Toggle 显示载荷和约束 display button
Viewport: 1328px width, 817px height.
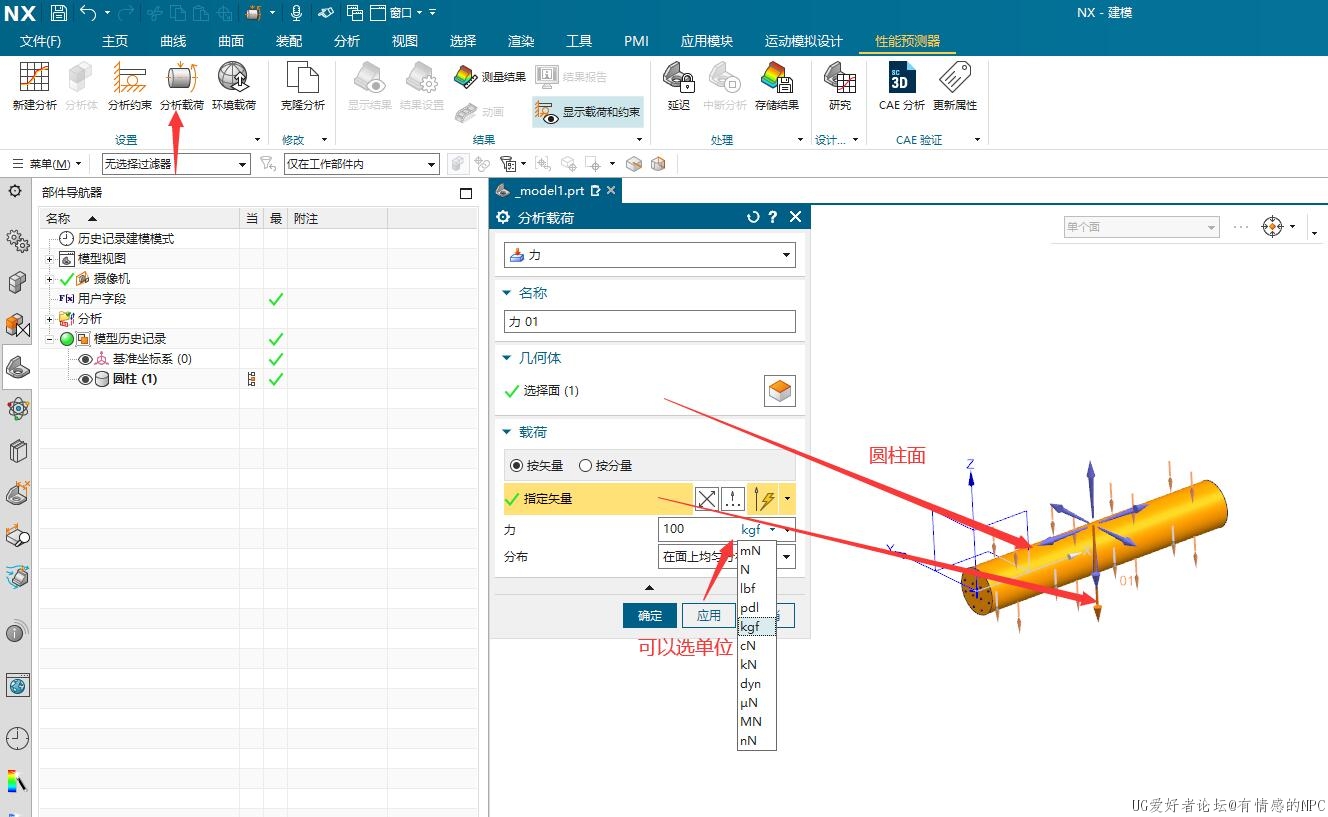click(588, 112)
